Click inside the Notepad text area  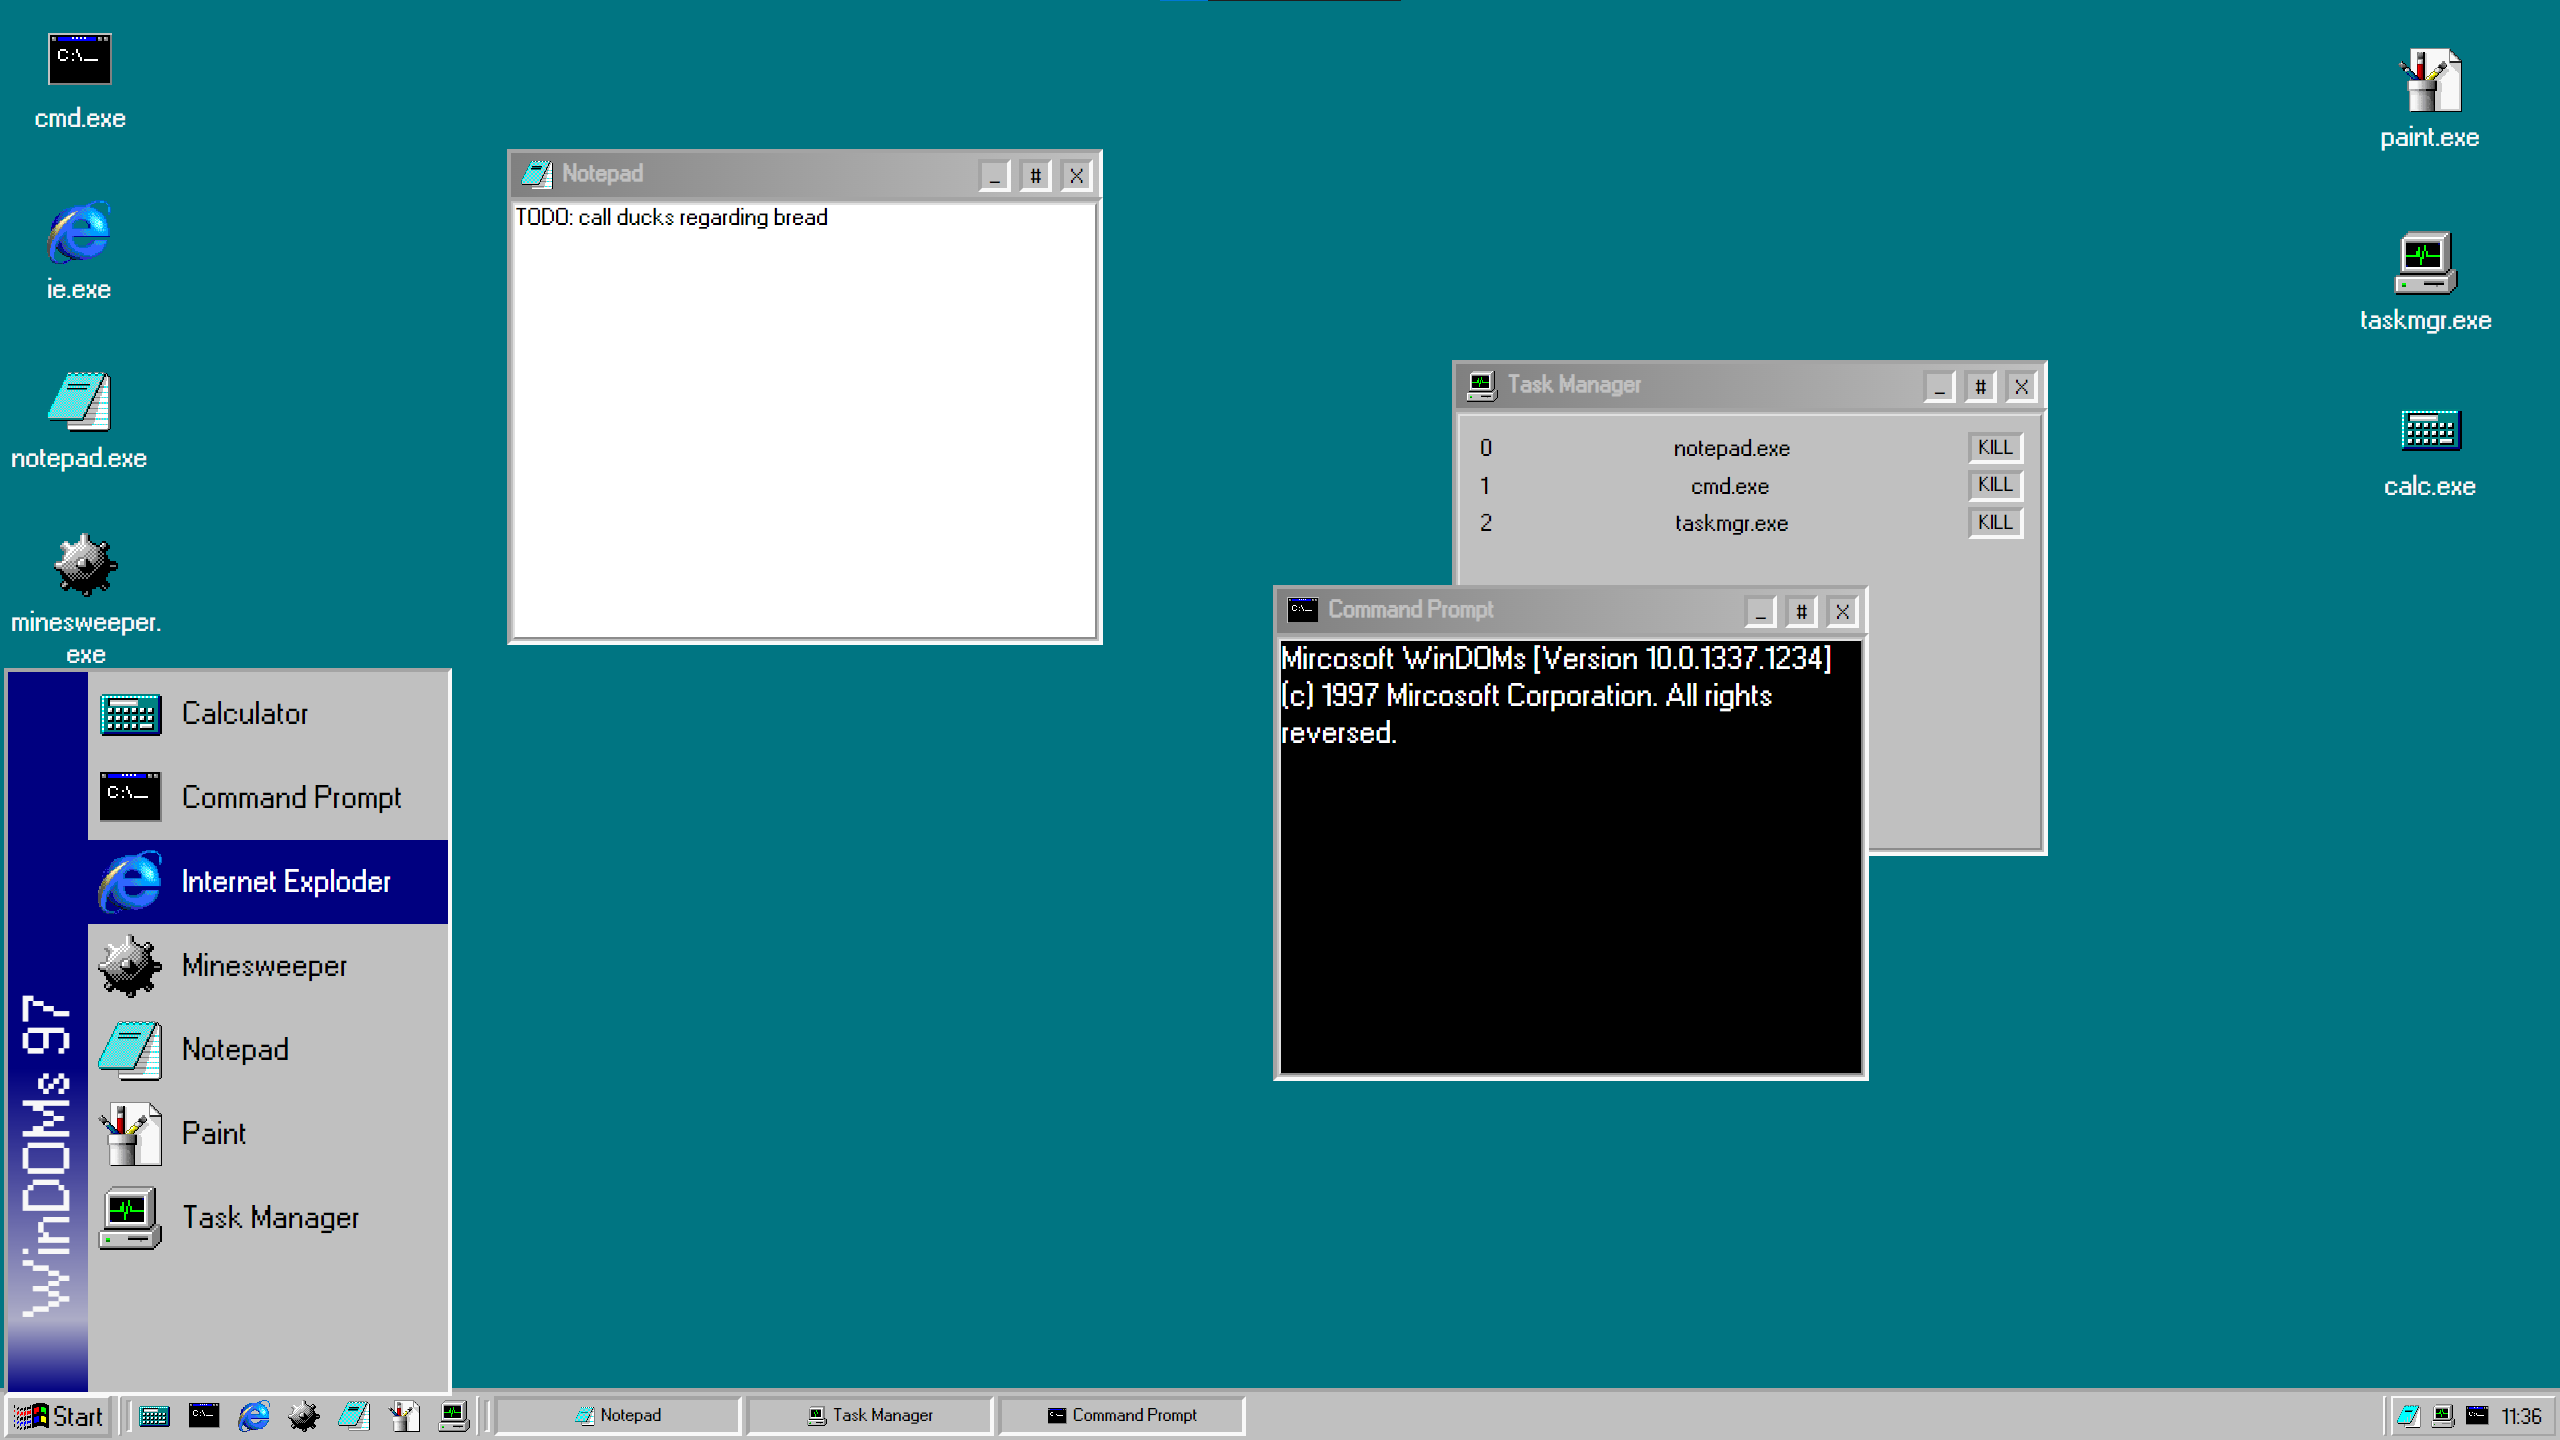804,430
